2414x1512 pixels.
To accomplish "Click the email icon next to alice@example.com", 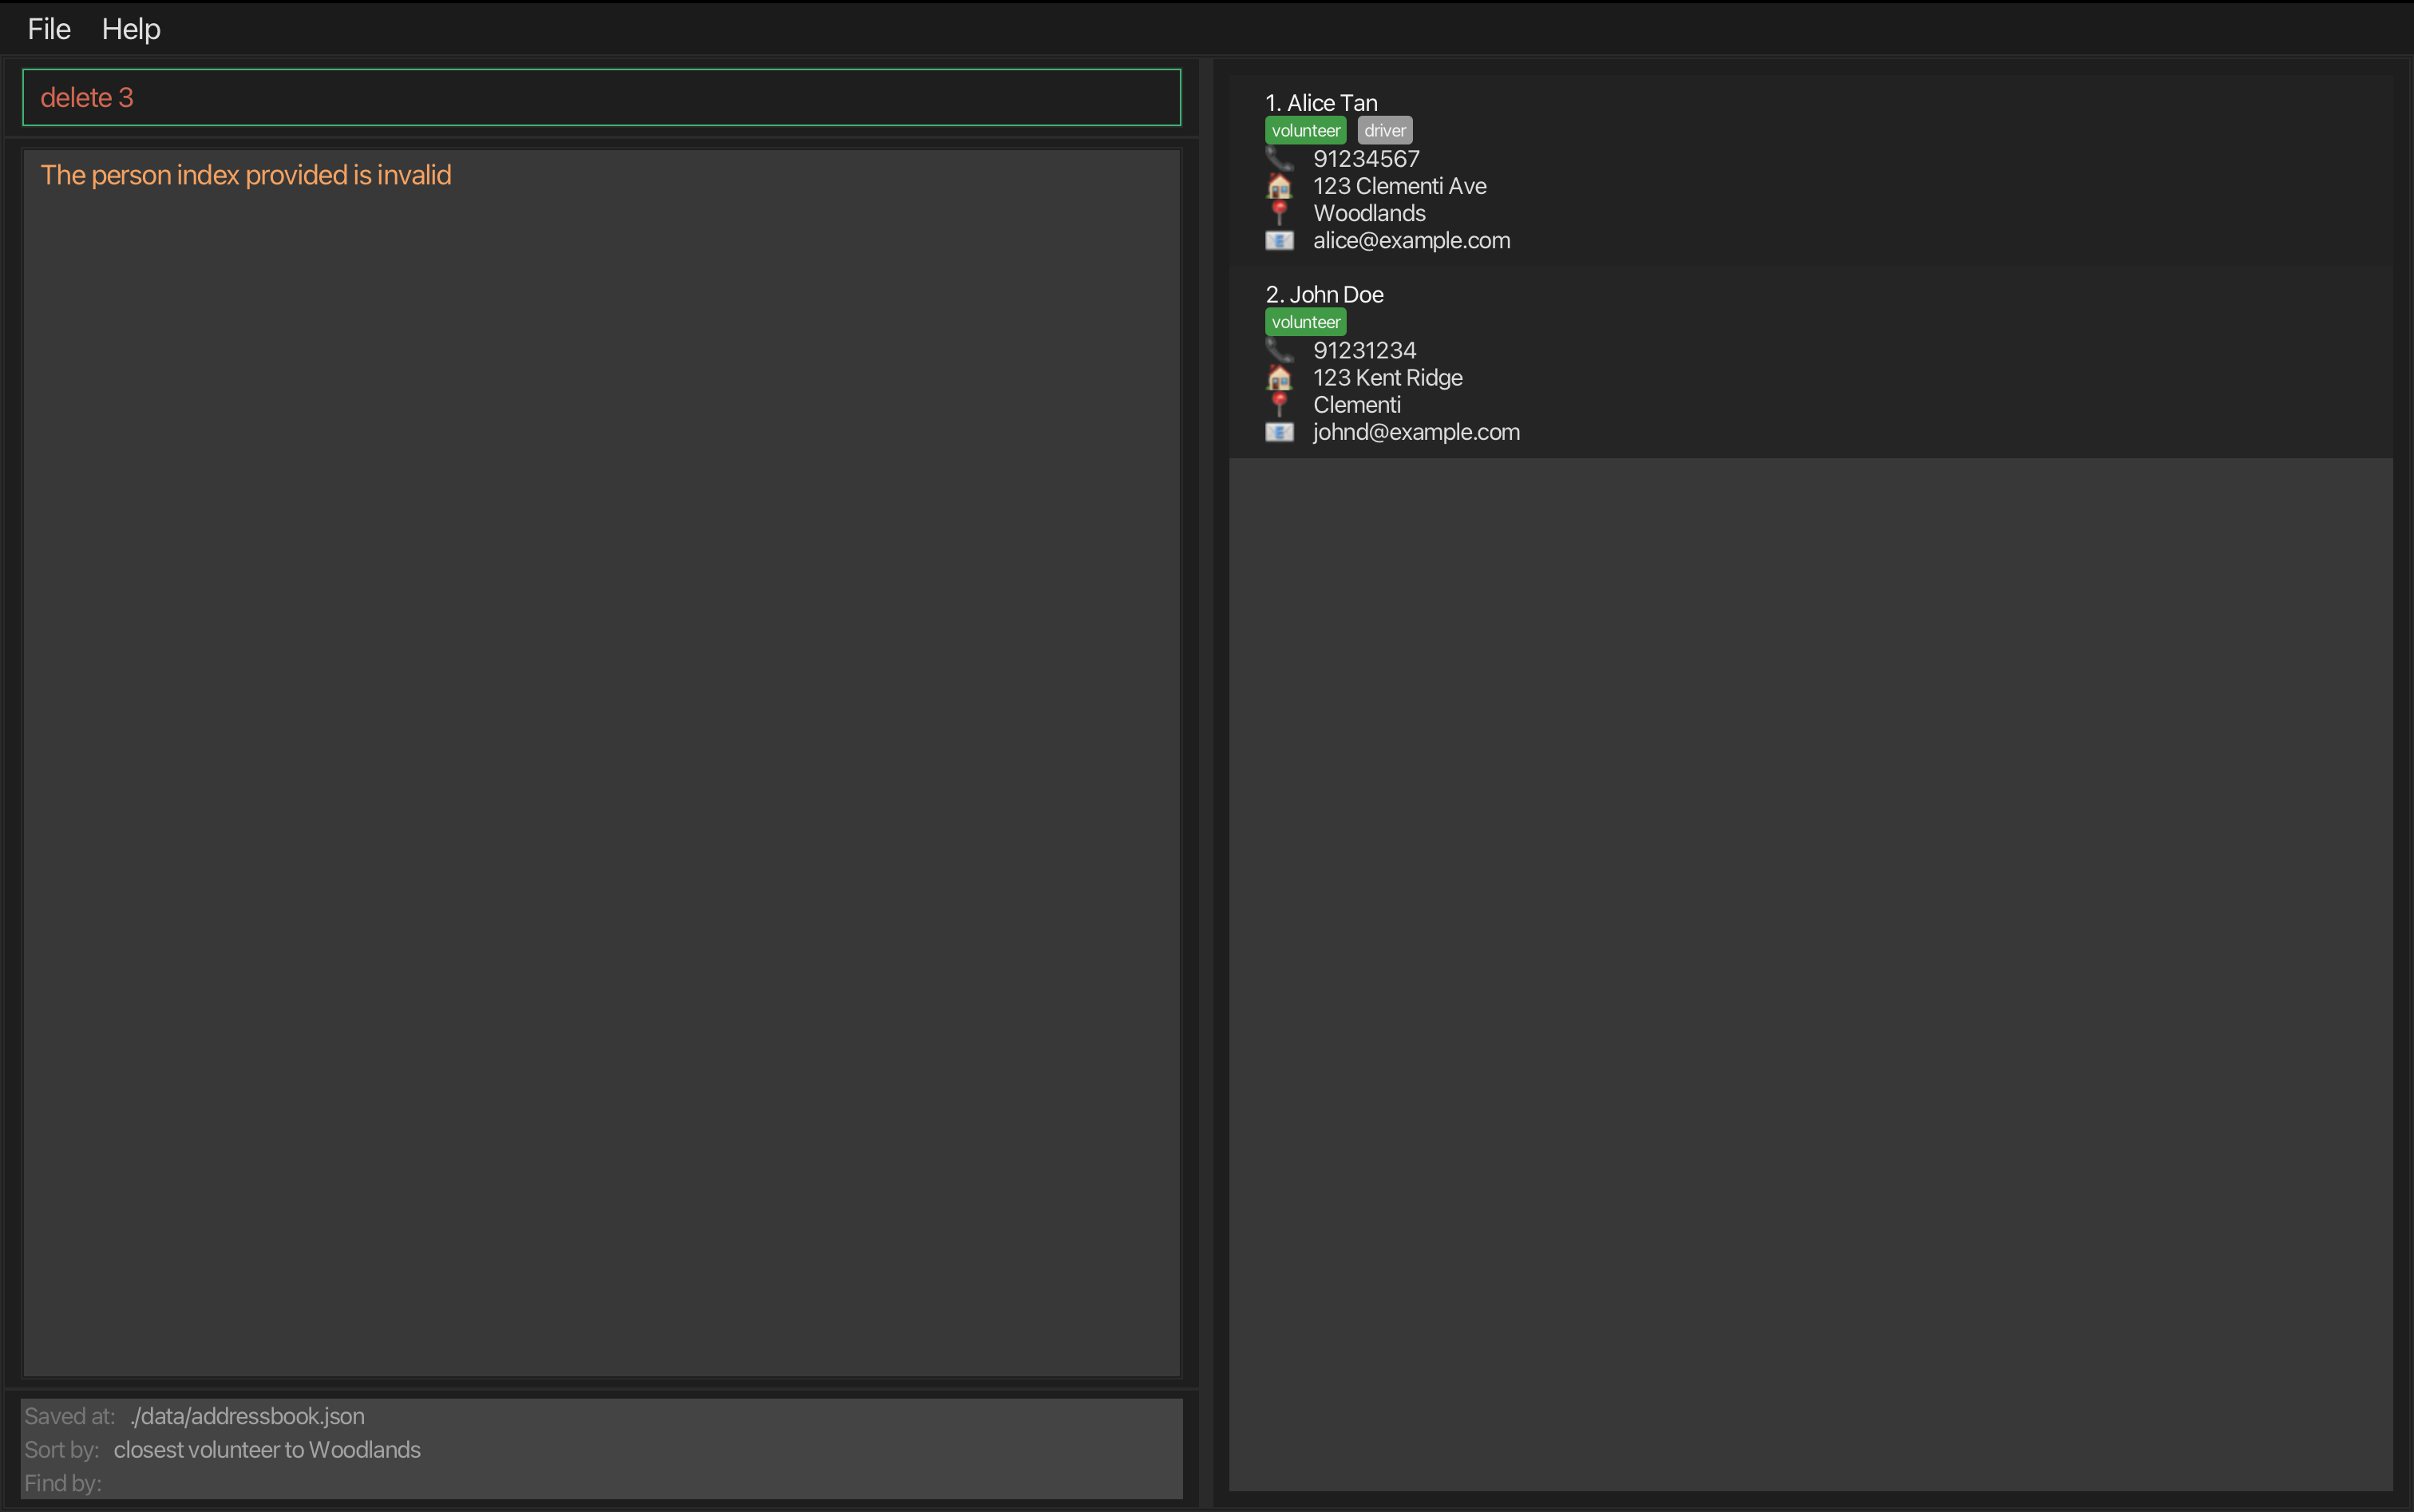I will click(x=1279, y=240).
